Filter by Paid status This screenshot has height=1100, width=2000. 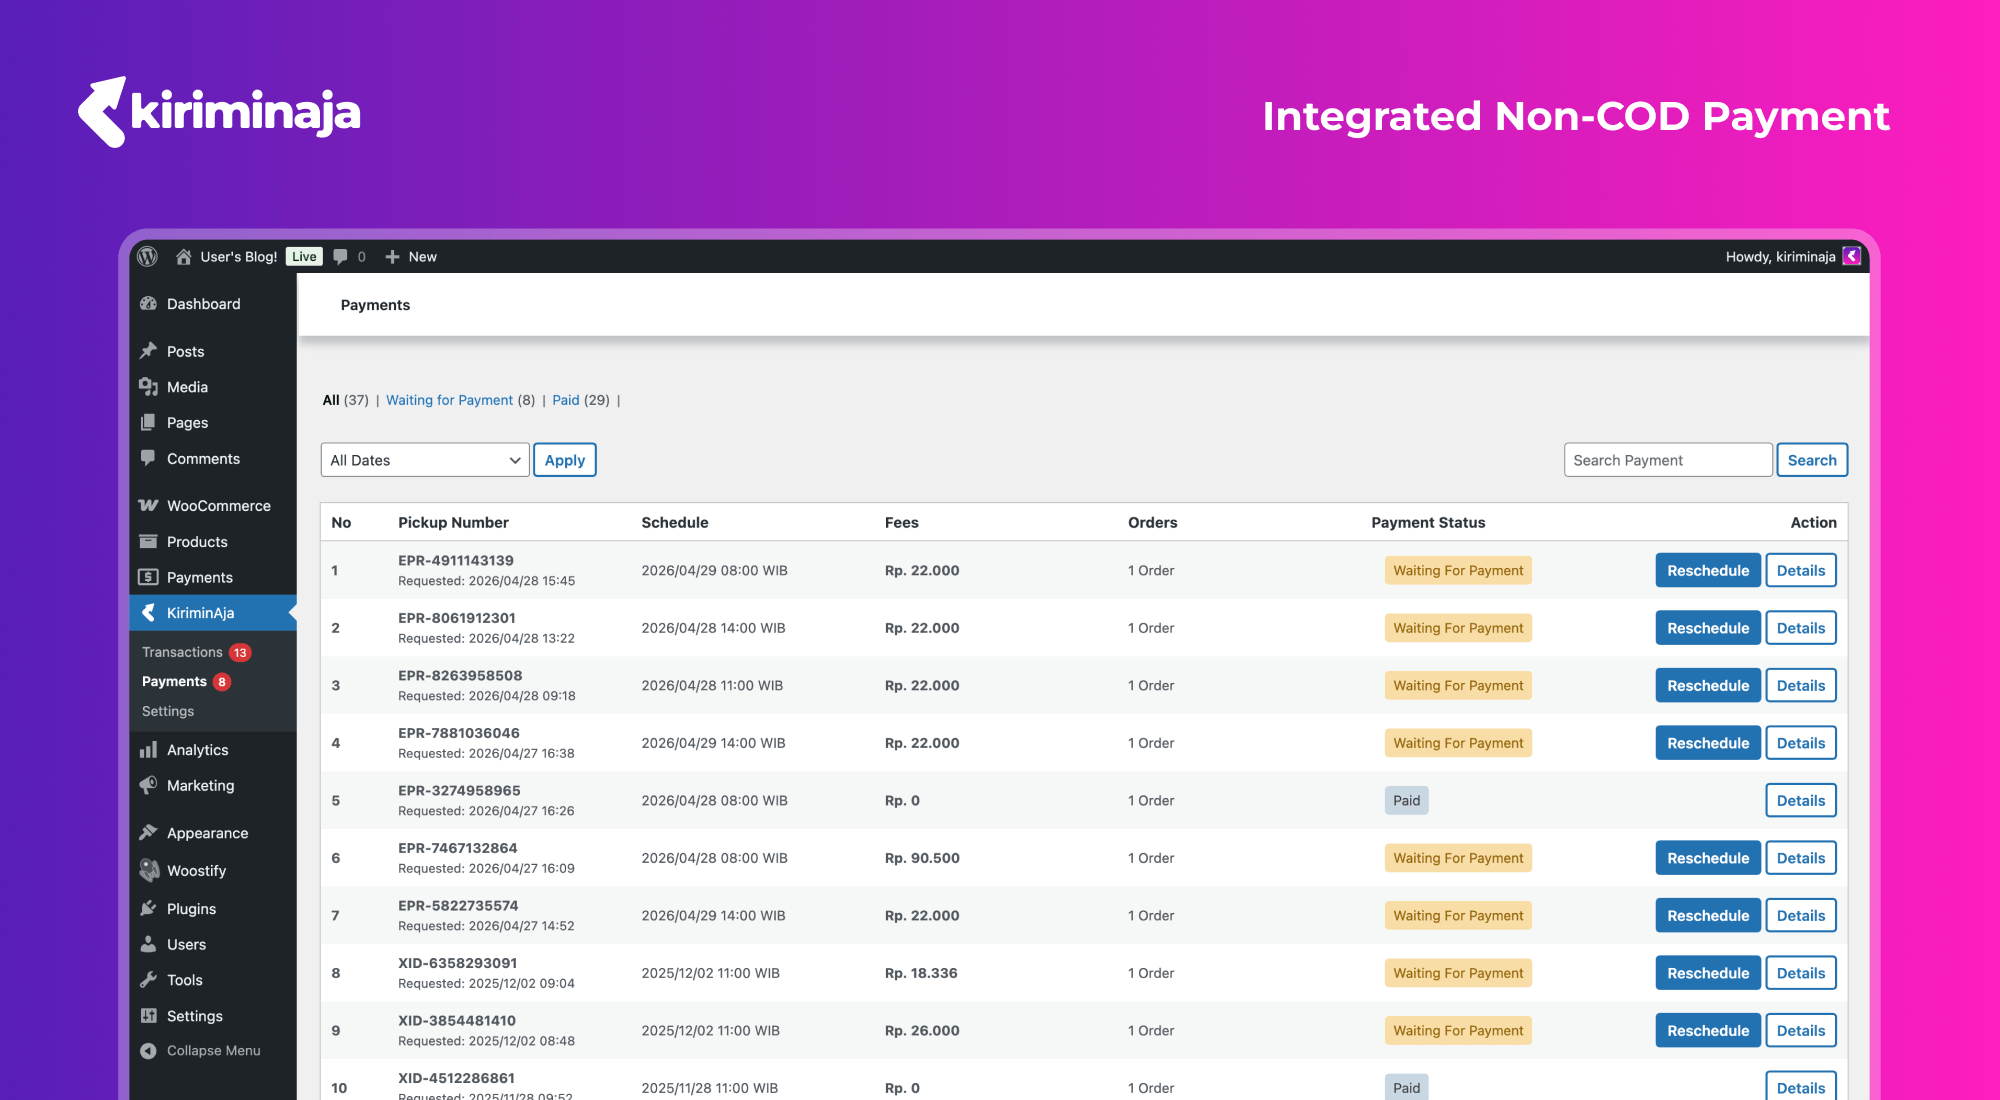(x=566, y=400)
